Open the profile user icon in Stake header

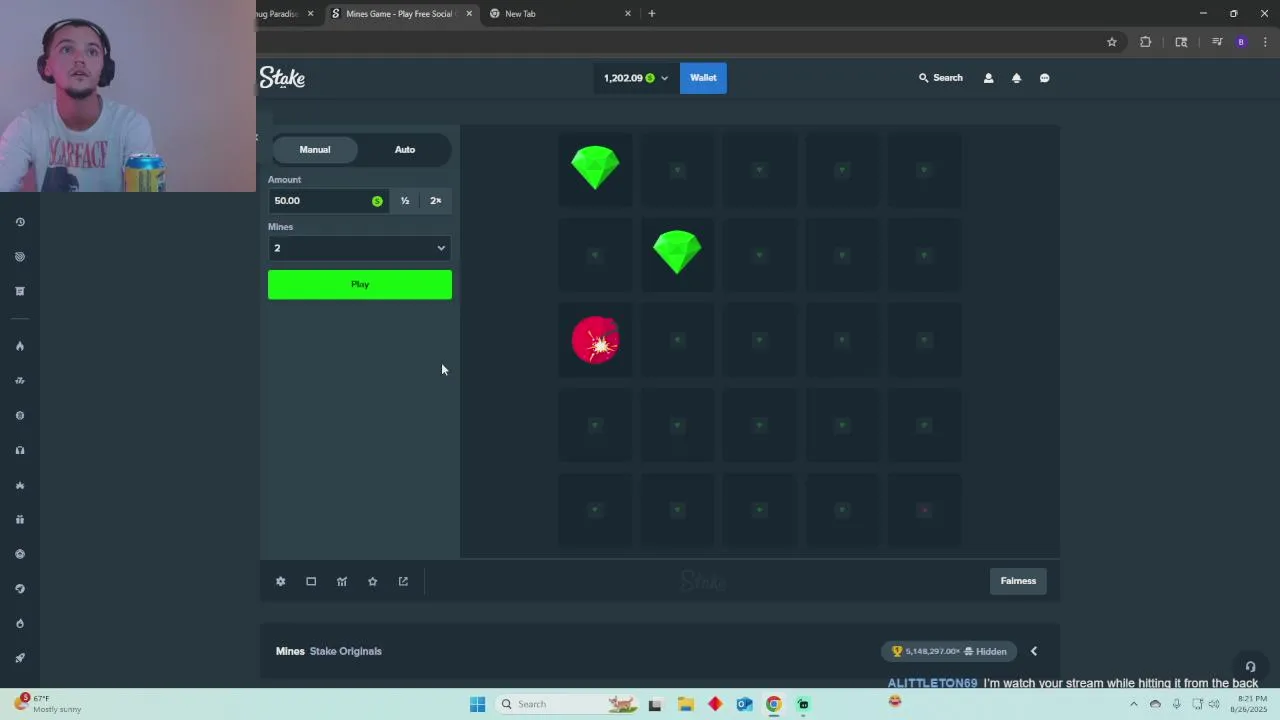pos(988,78)
